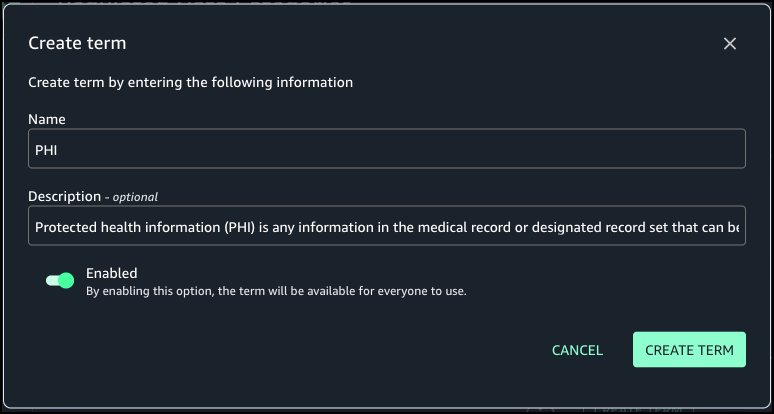Click the "Description" field label
The width and height of the screenshot is (774, 414).
64,196
